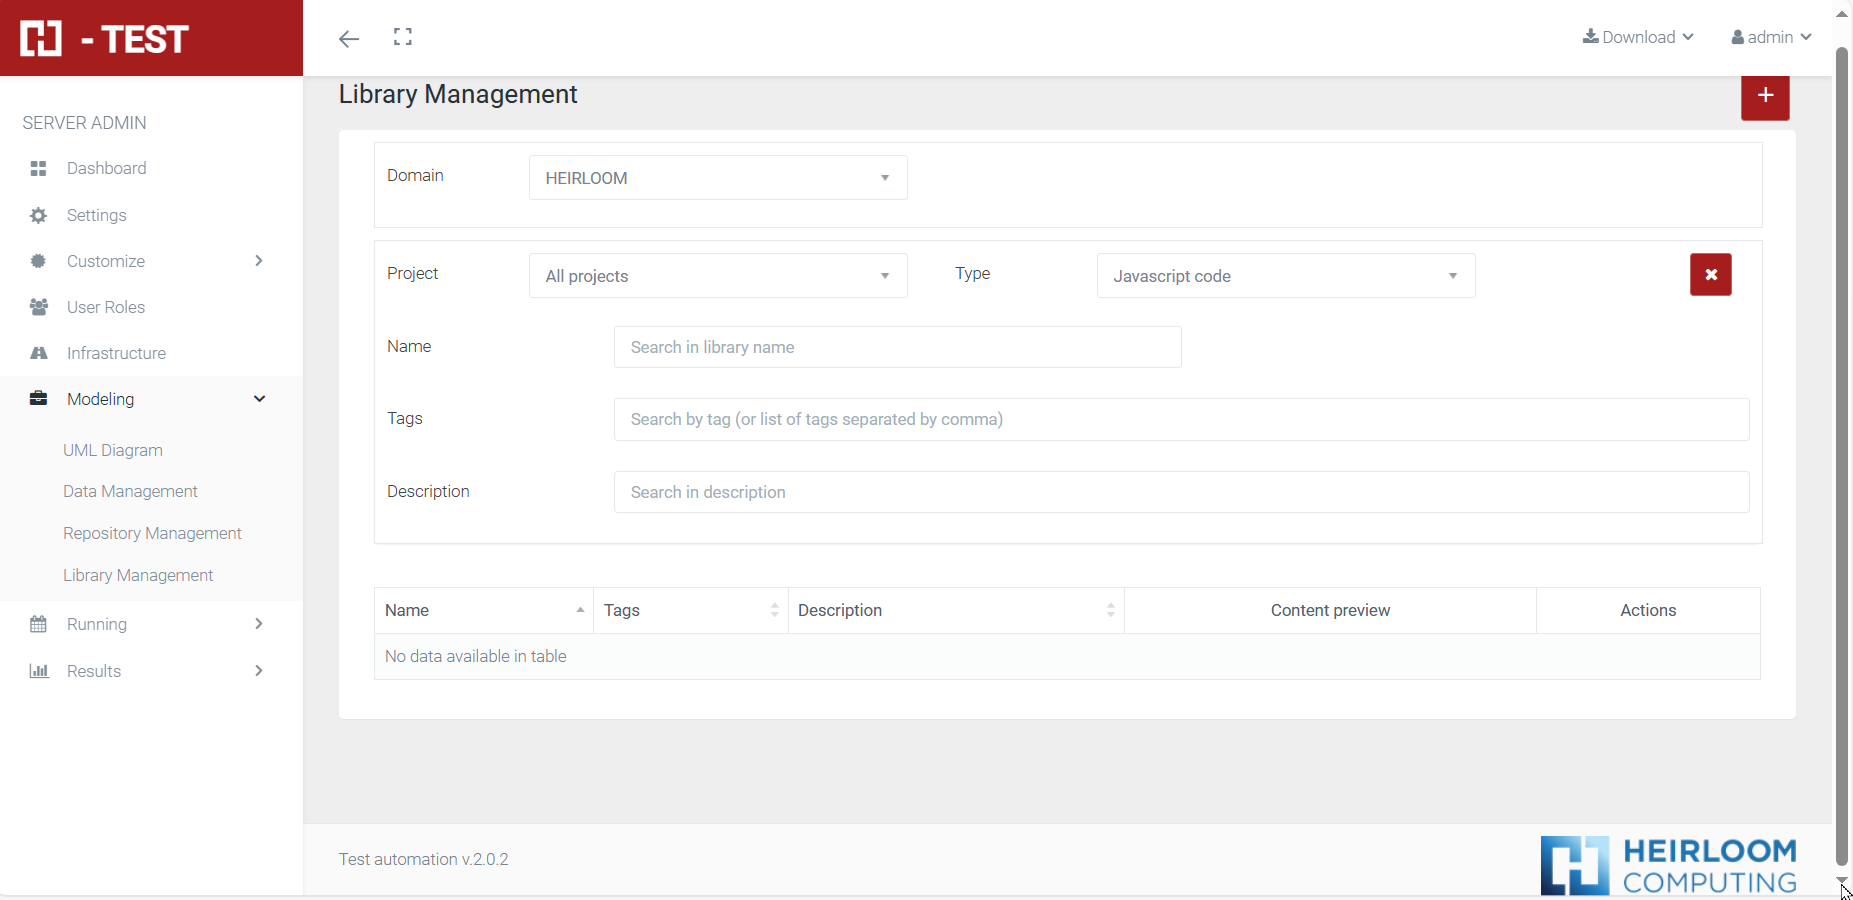This screenshot has height=900, width=1853.
Task: Open the Project dropdown showing All projects
Action: point(717,276)
